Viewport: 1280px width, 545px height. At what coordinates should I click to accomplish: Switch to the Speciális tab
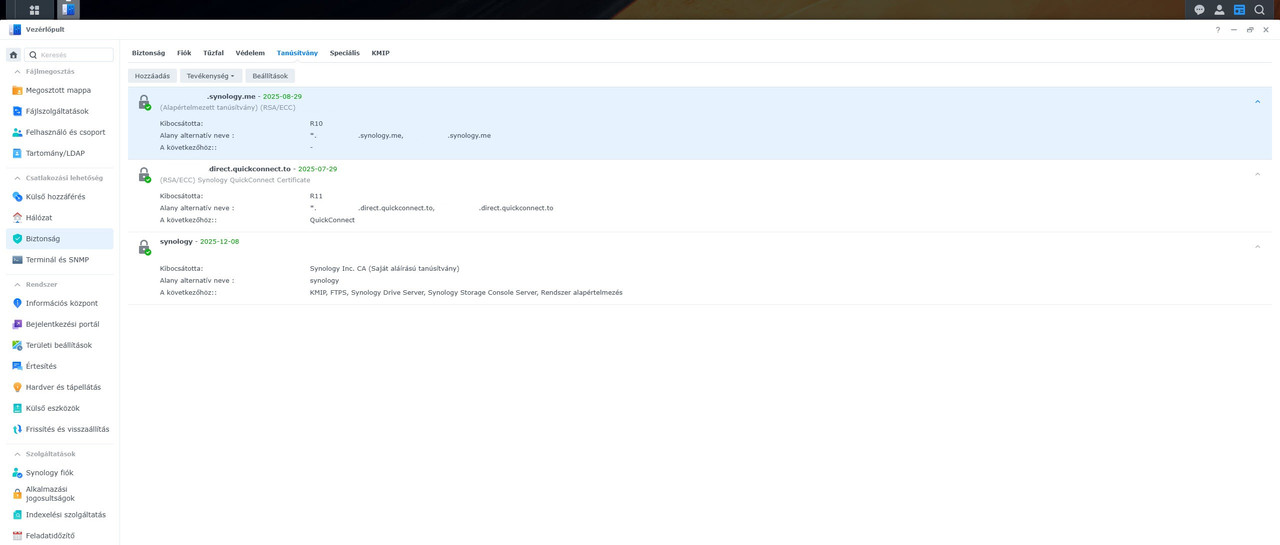tap(344, 53)
